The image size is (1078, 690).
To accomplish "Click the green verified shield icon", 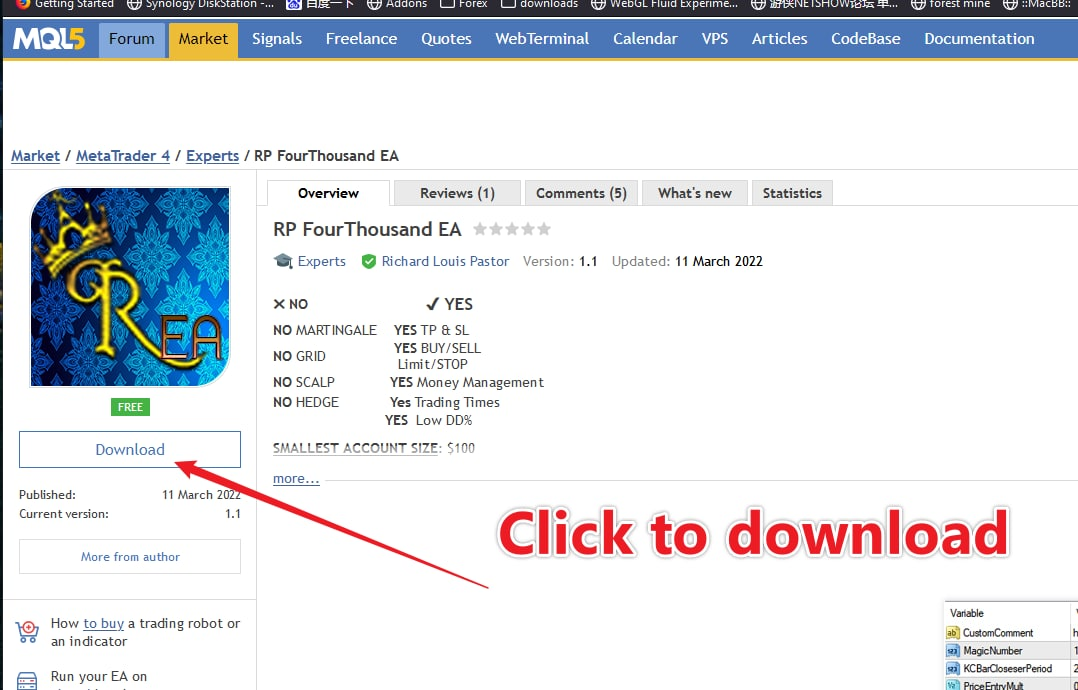I will click(369, 262).
